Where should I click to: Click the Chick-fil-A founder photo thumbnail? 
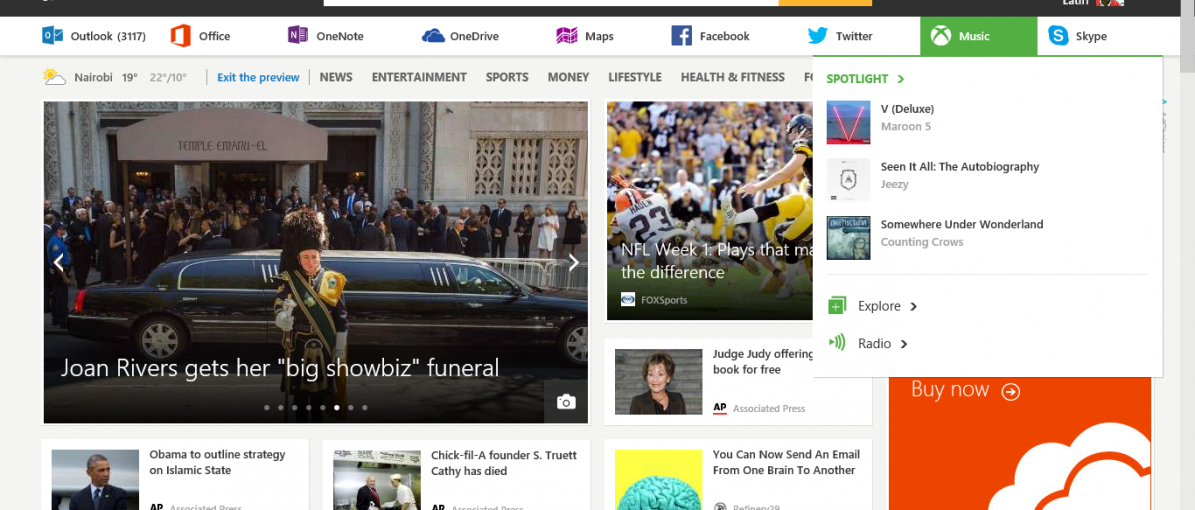[377, 480]
